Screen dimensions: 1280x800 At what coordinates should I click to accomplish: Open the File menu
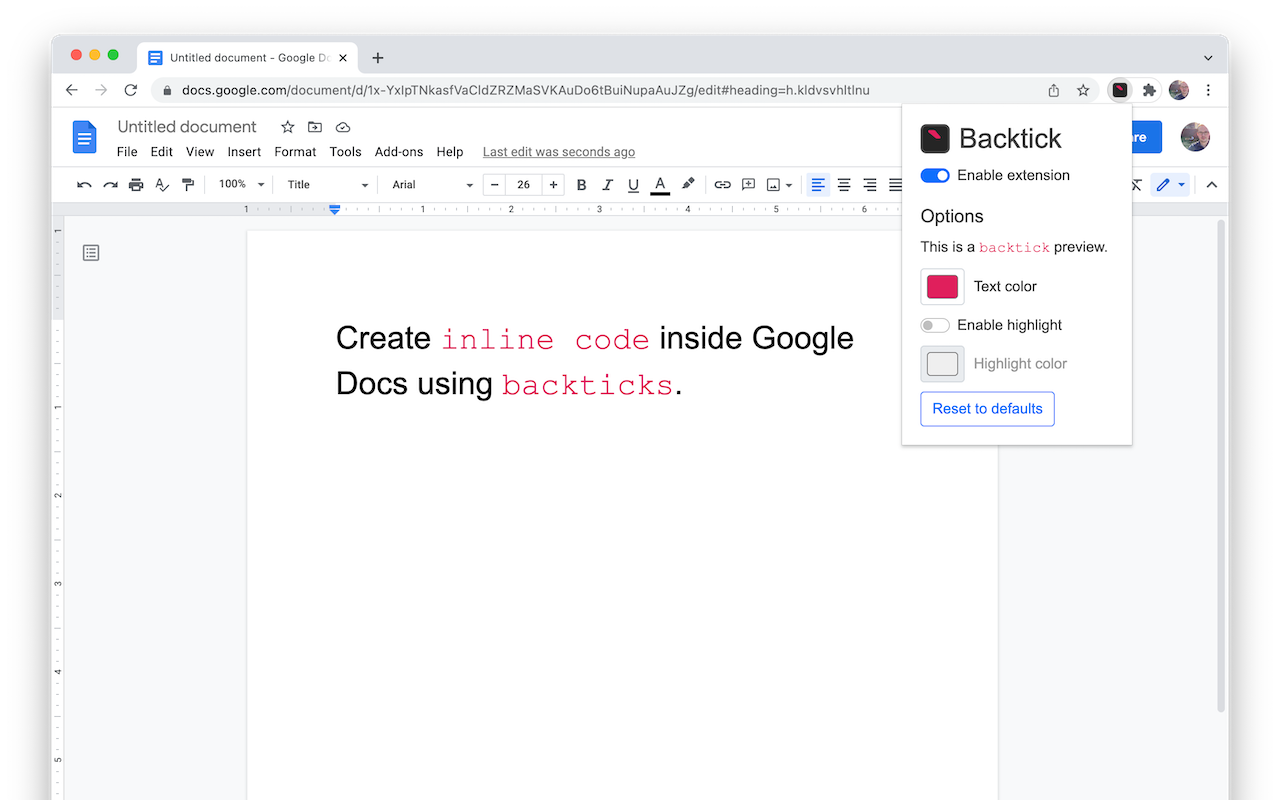pos(127,152)
